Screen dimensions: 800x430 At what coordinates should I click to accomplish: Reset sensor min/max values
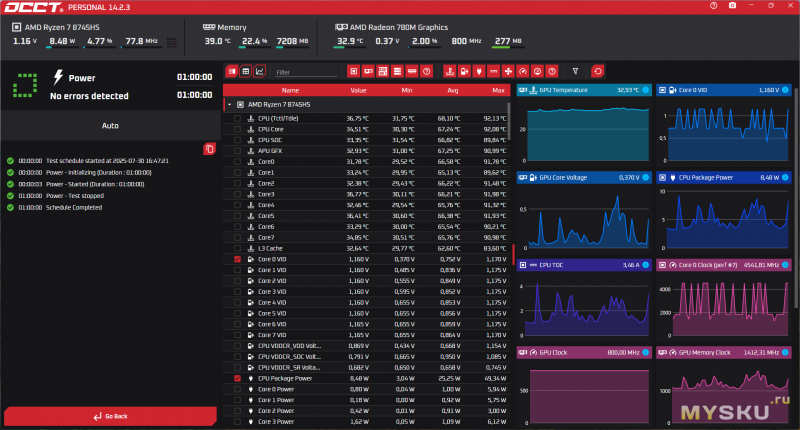click(597, 71)
